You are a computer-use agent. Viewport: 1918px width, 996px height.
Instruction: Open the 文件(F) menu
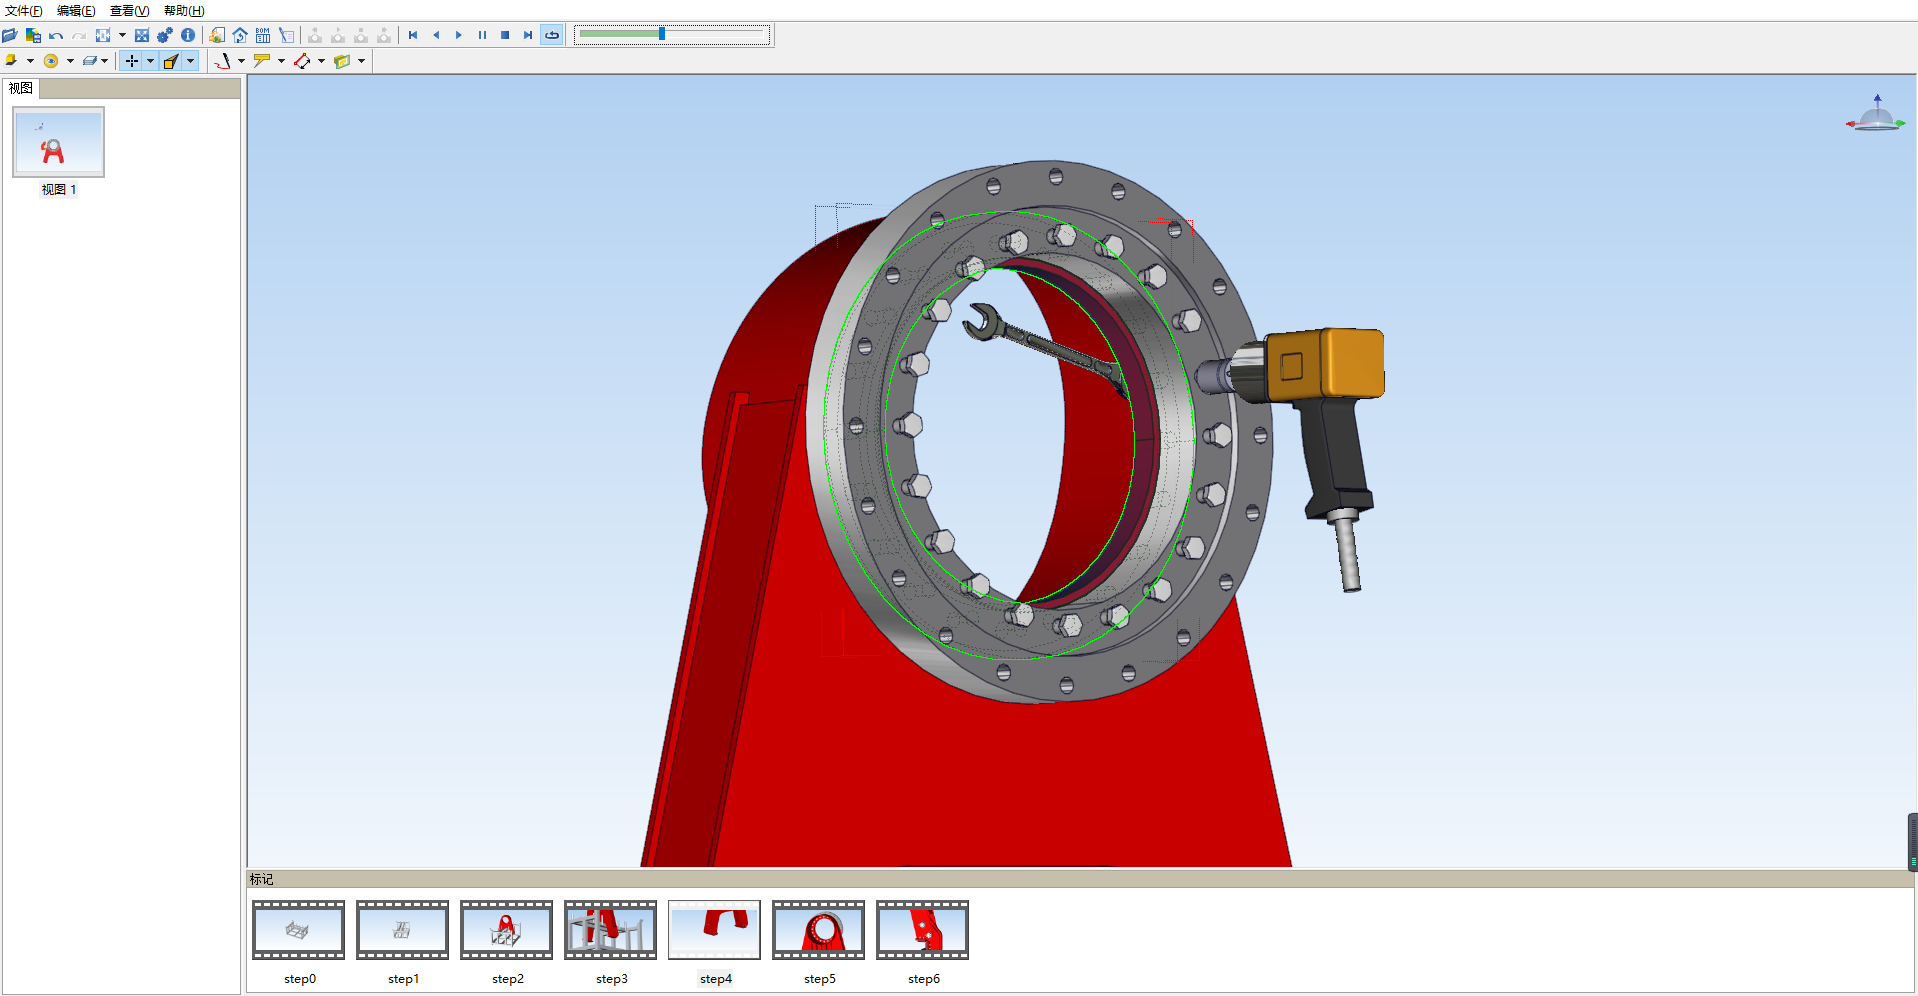point(23,11)
